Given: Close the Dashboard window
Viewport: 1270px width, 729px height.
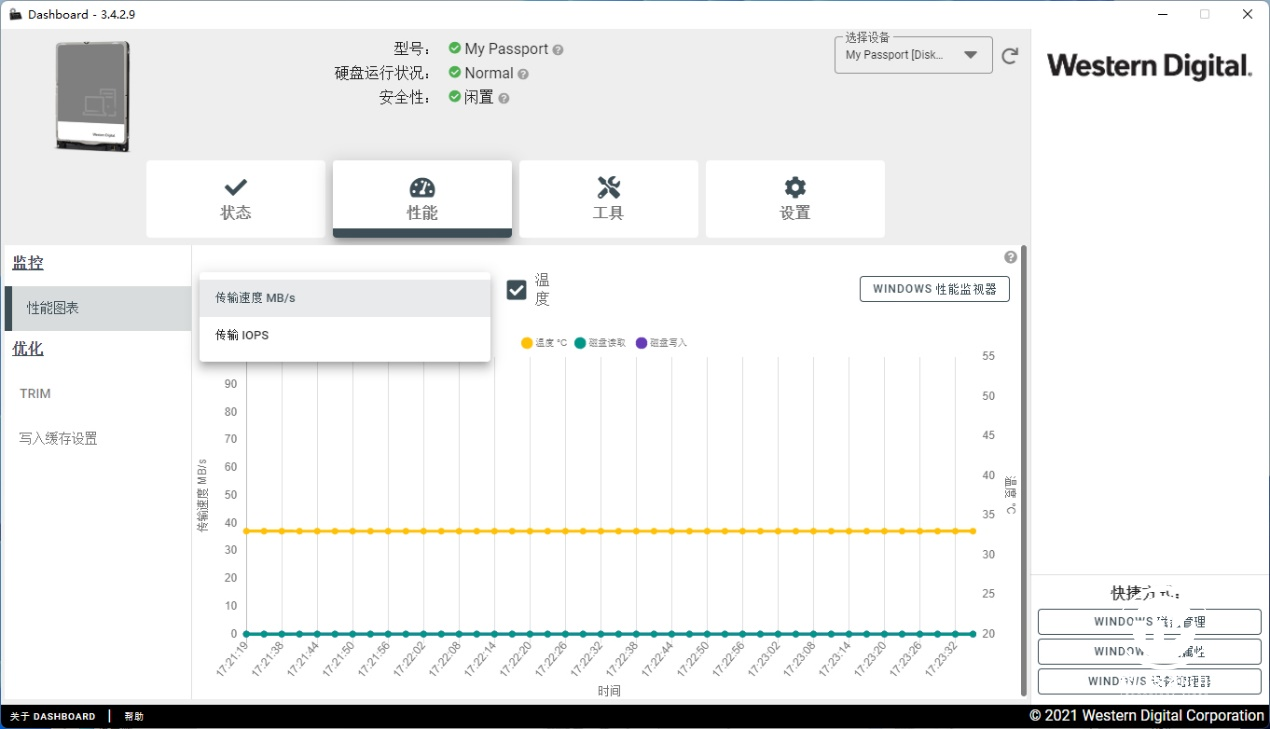Looking at the screenshot, I should point(1247,14).
